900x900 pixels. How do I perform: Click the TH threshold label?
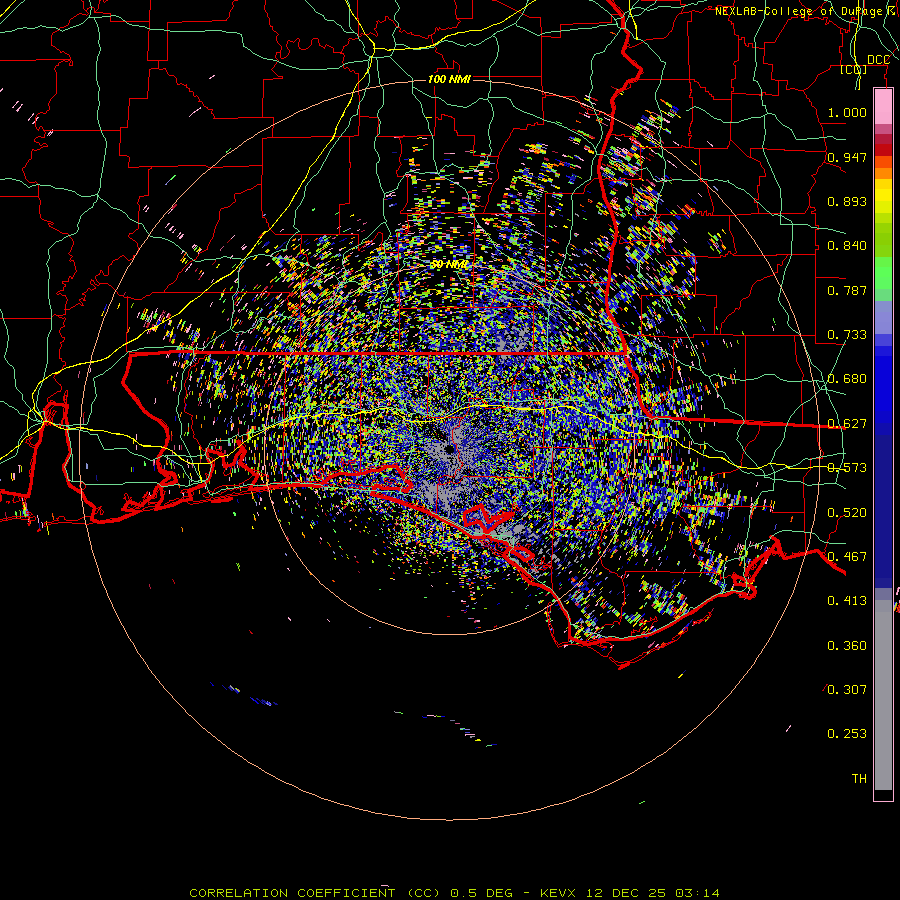pos(859,779)
